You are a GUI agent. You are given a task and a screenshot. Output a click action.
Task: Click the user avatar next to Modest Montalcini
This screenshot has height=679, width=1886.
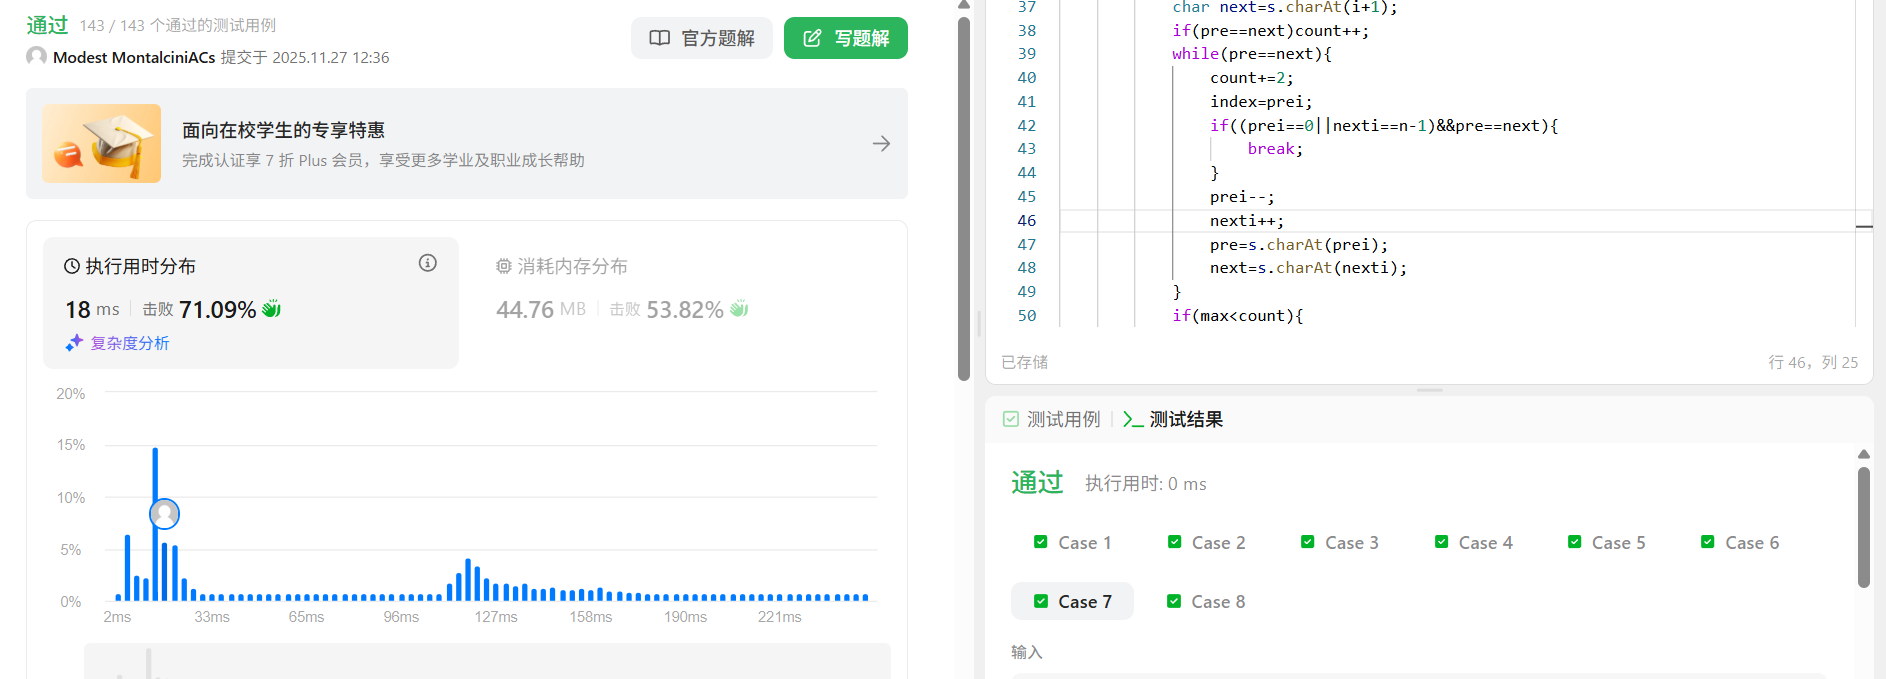coord(37,57)
